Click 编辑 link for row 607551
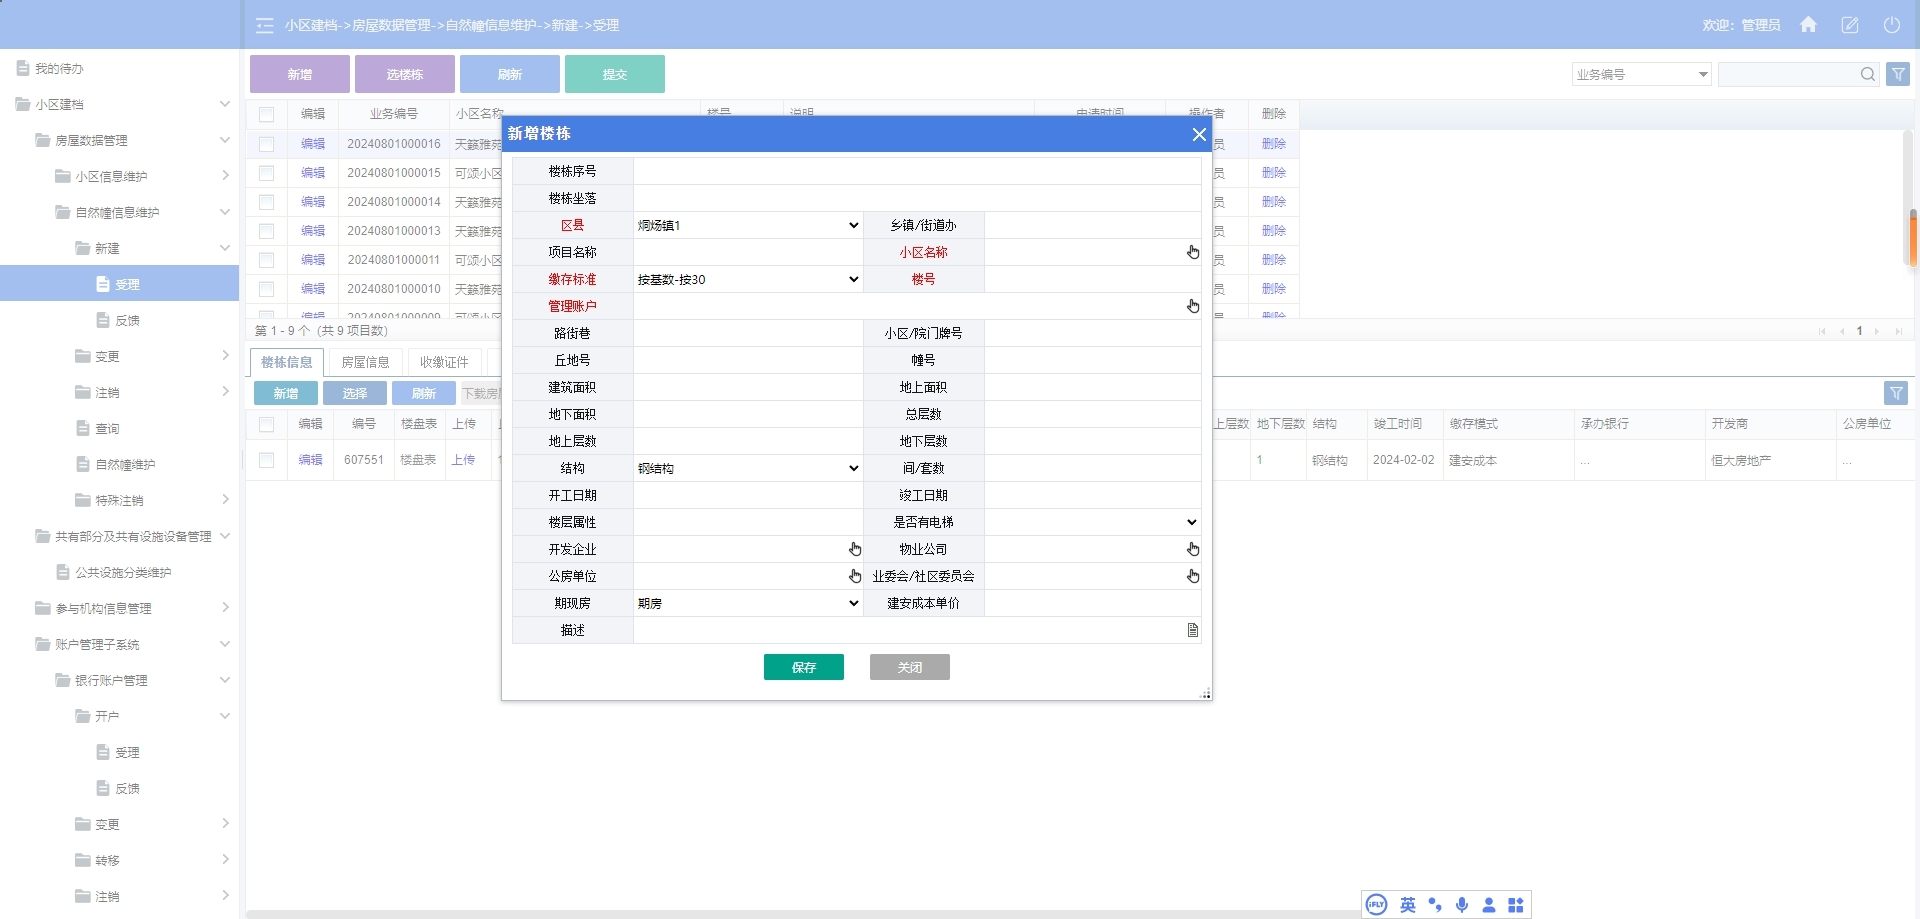This screenshot has width=1920, height=919. [311, 460]
